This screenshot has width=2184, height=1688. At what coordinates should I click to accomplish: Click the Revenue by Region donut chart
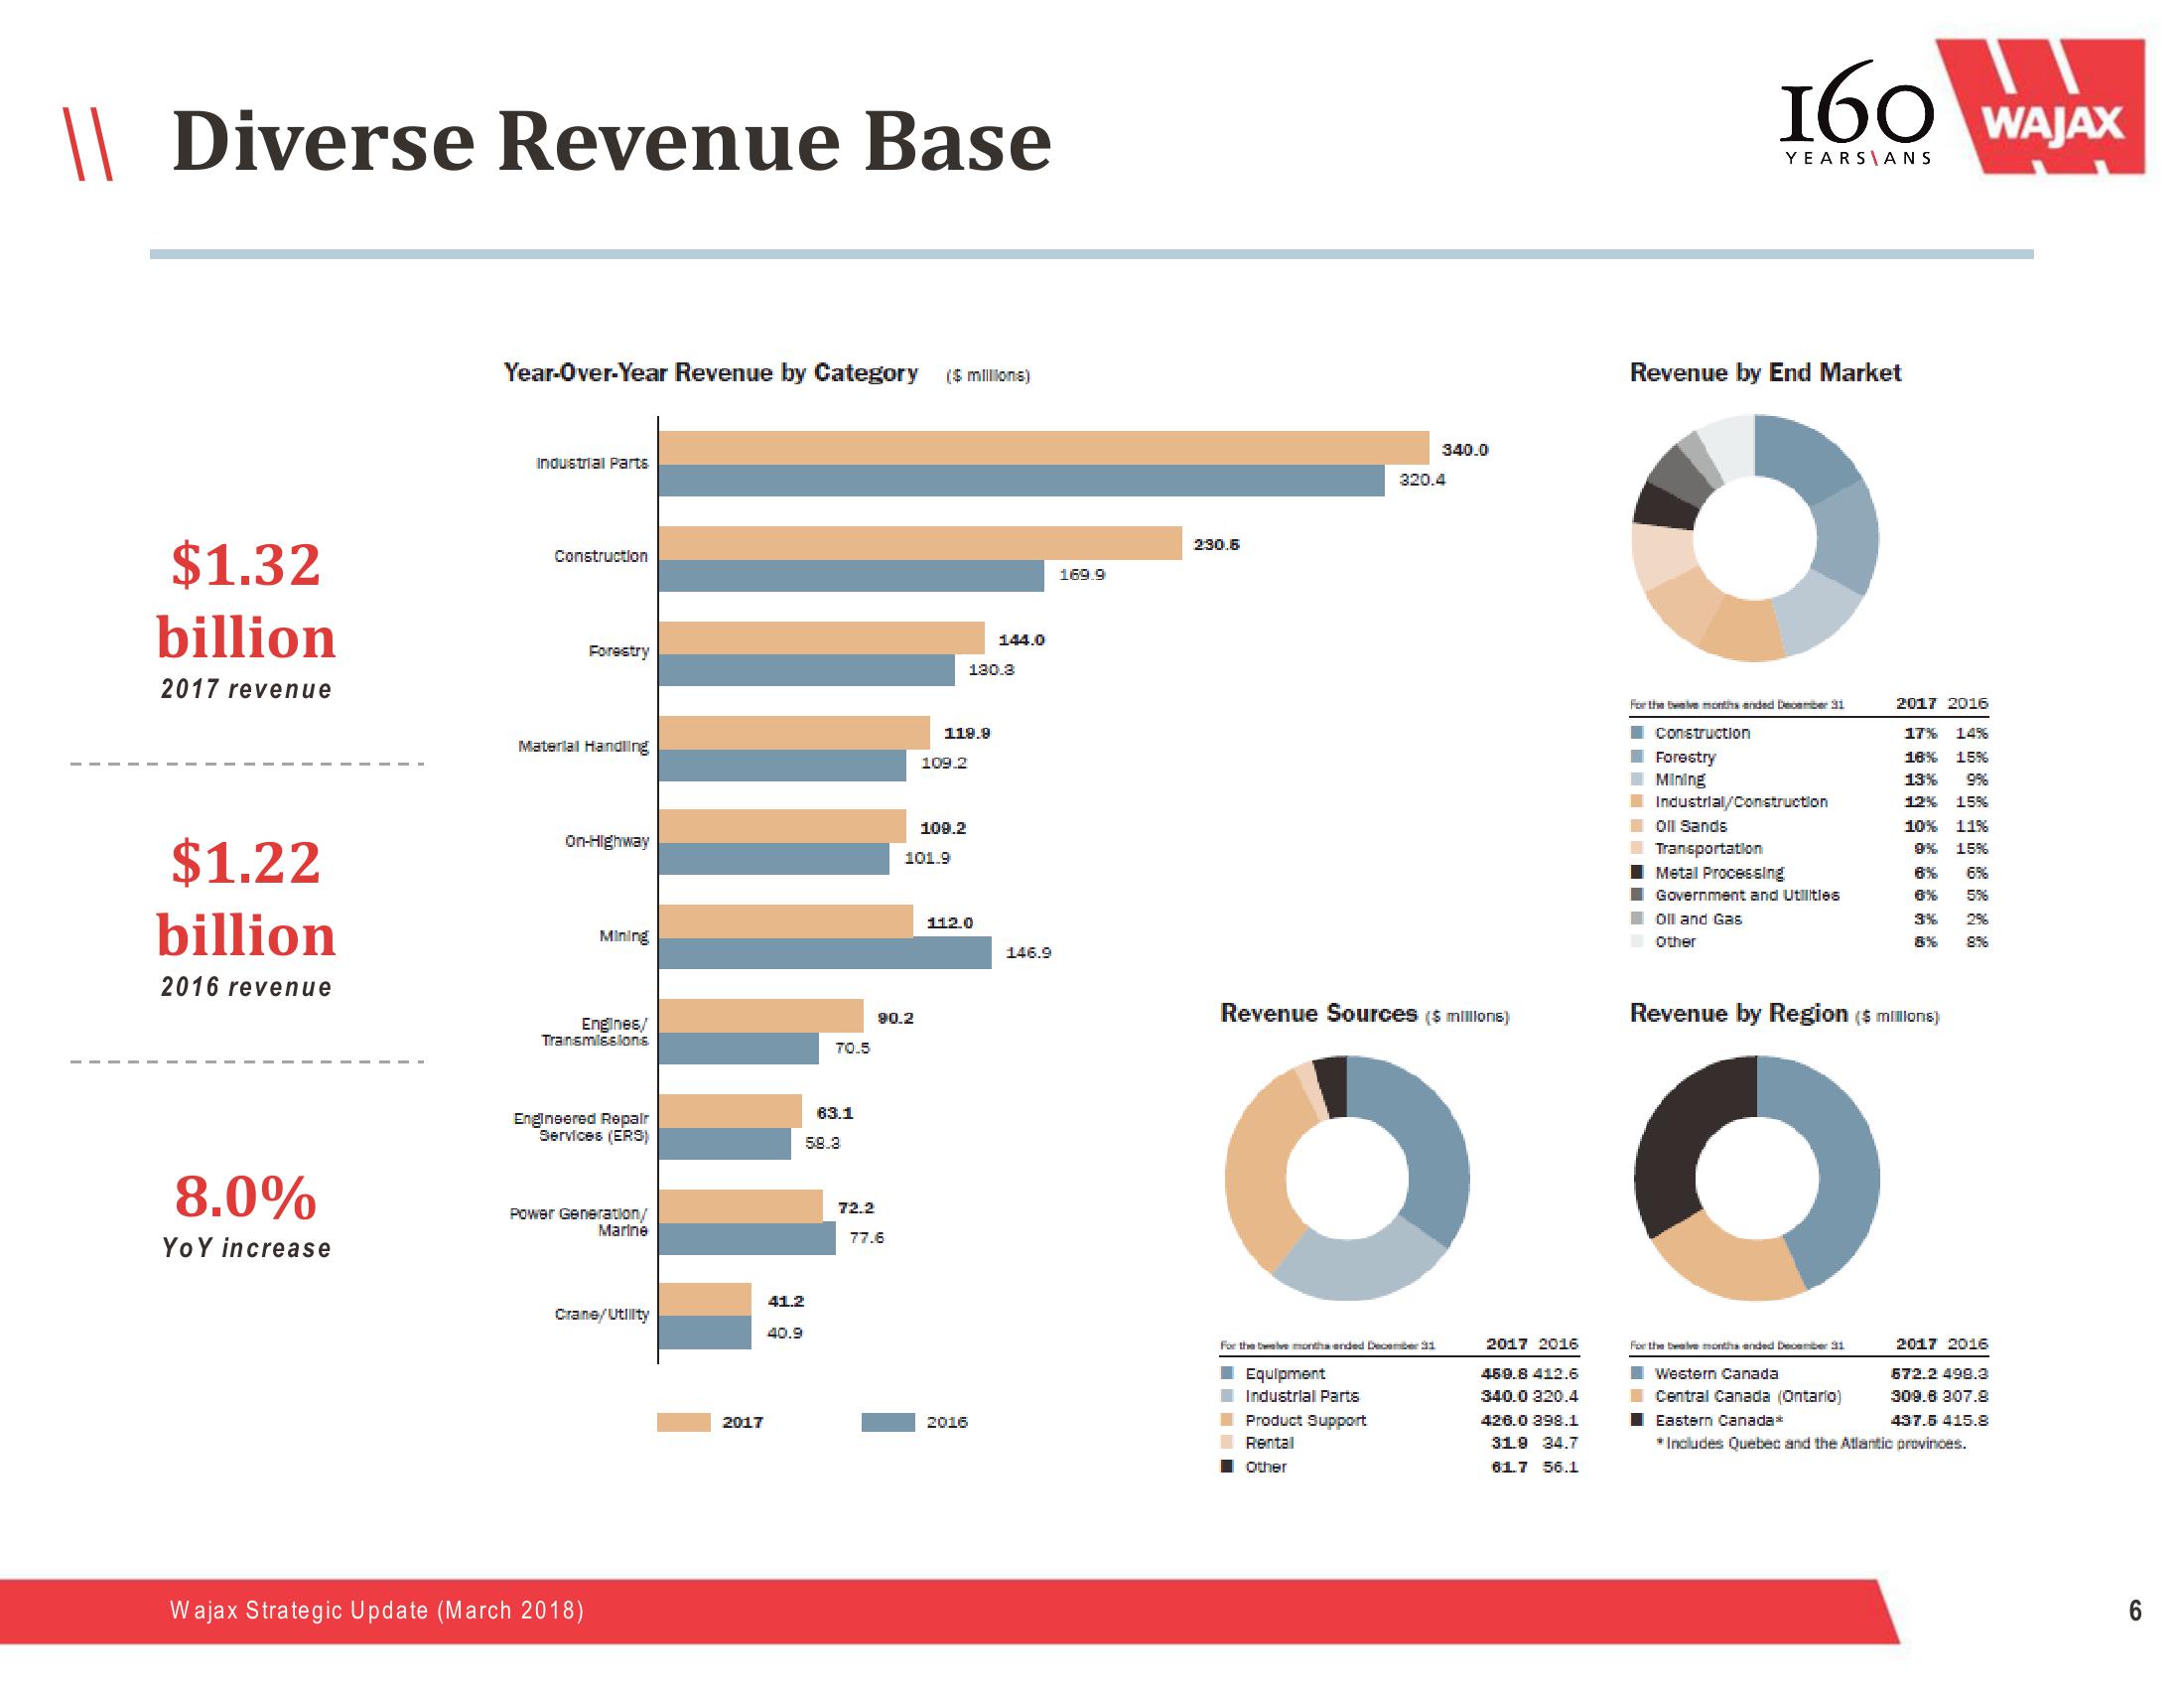1756,1178
